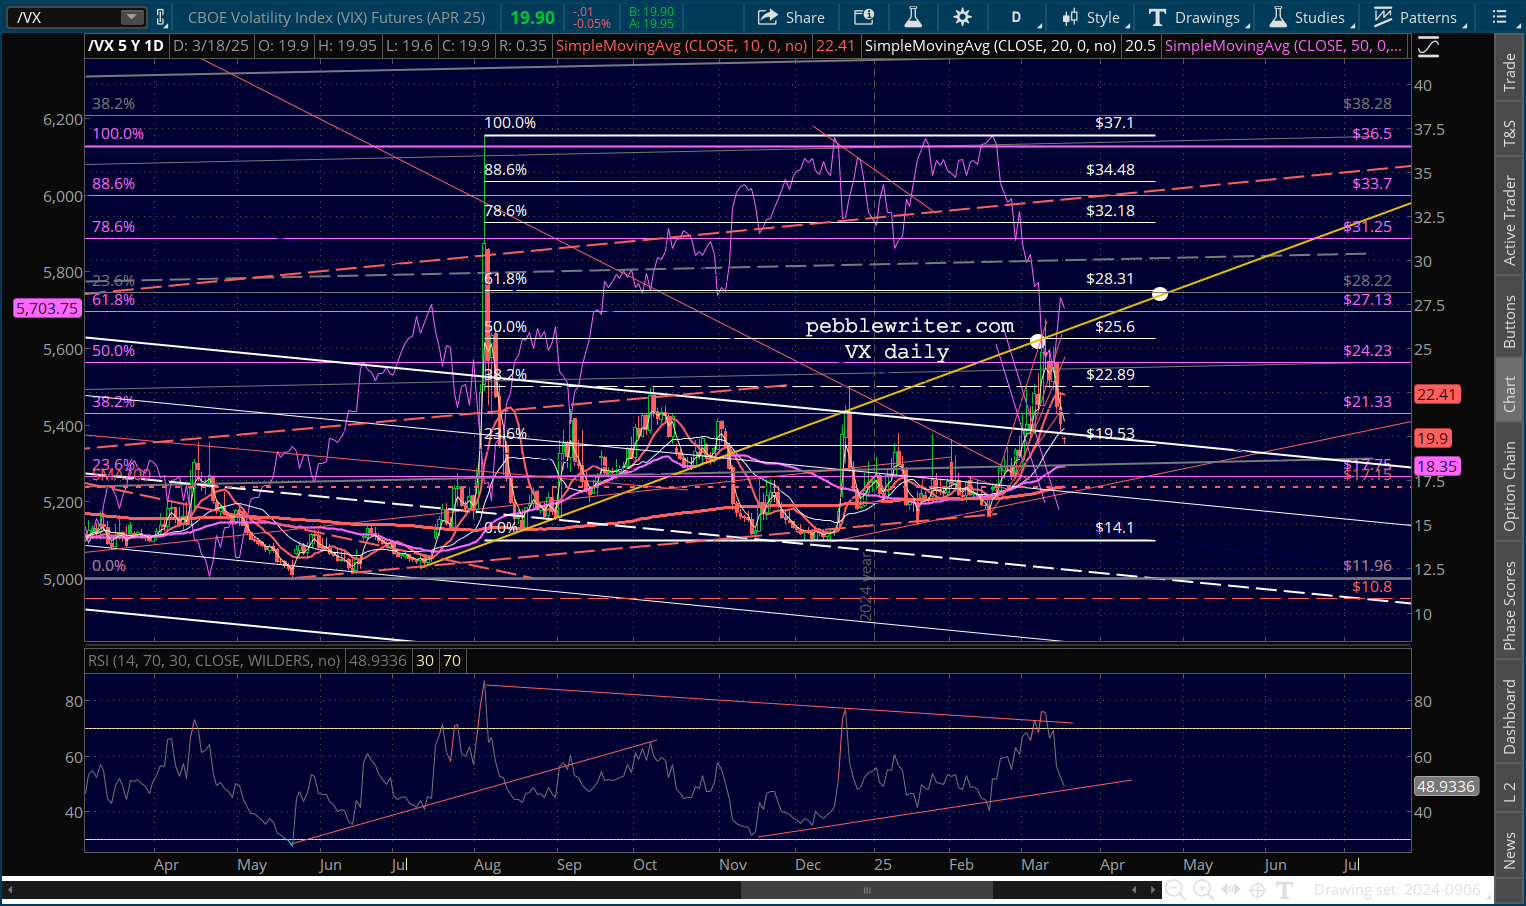Expand the /VX symbol dropdown arrow
The width and height of the screenshot is (1526, 906).
pos(132,17)
